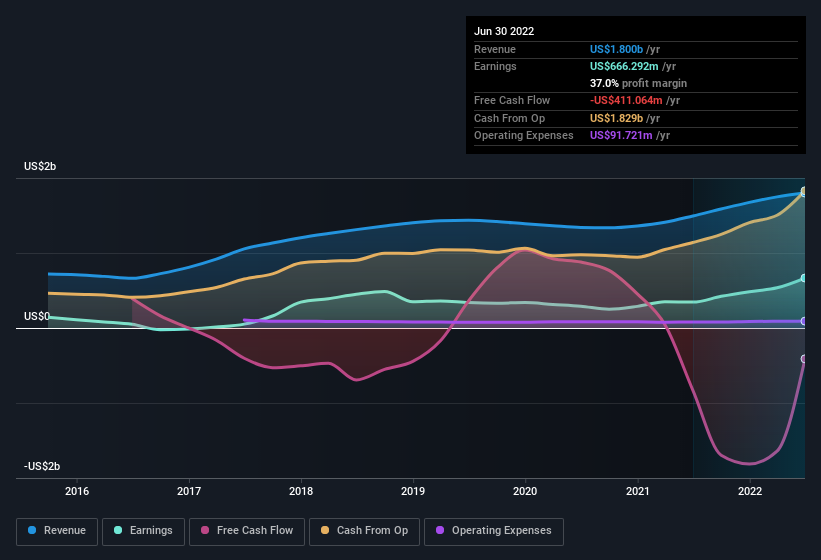Click the Revenue endpoint marker on chart
This screenshot has height=560, width=821.
[x=804, y=192]
